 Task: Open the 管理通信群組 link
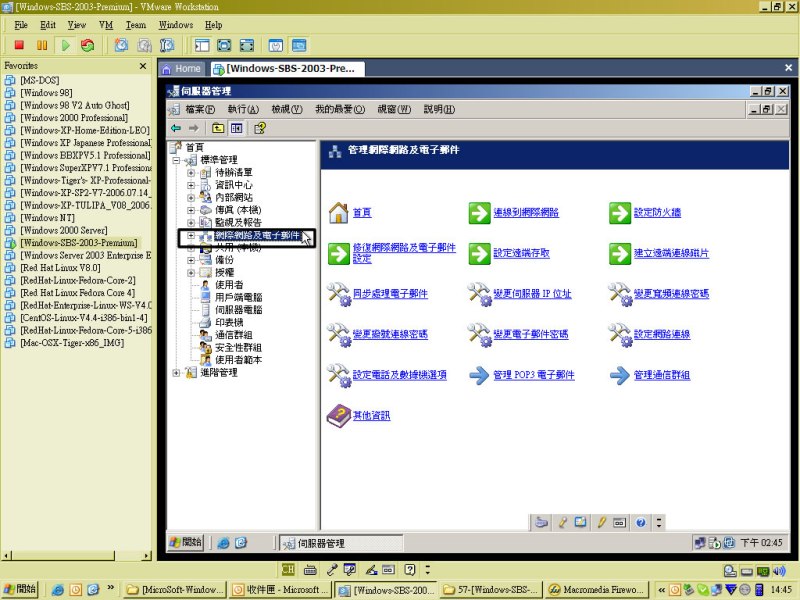[x=662, y=375]
